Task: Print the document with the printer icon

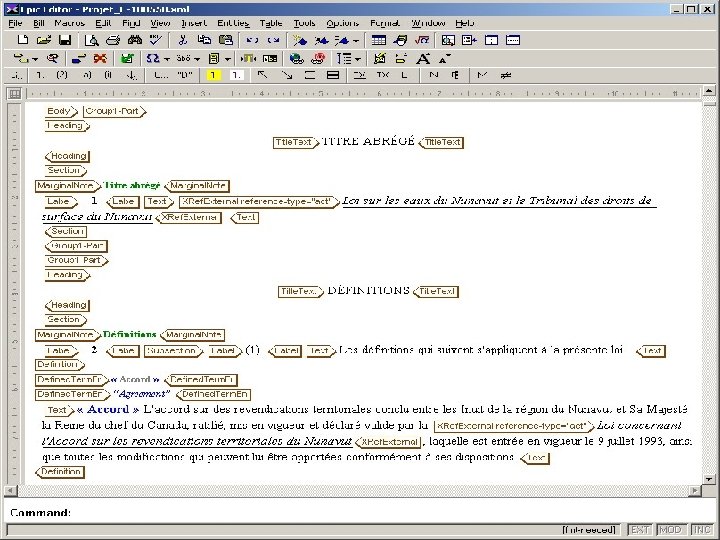Action: pyautogui.click(x=112, y=40)
